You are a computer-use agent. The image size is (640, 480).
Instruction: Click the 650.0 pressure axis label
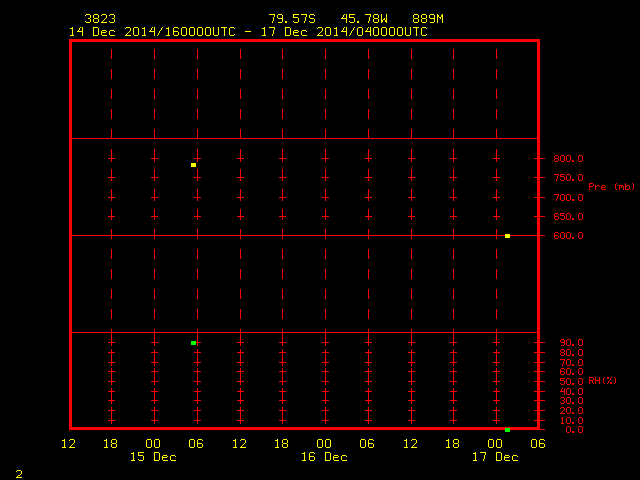pos(568,216)
